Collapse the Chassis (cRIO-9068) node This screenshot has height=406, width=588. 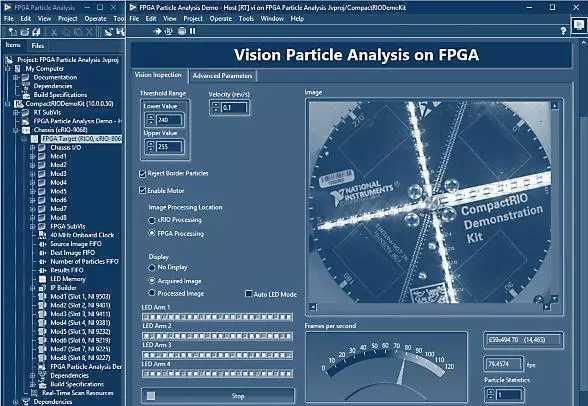tap(16, 130)
